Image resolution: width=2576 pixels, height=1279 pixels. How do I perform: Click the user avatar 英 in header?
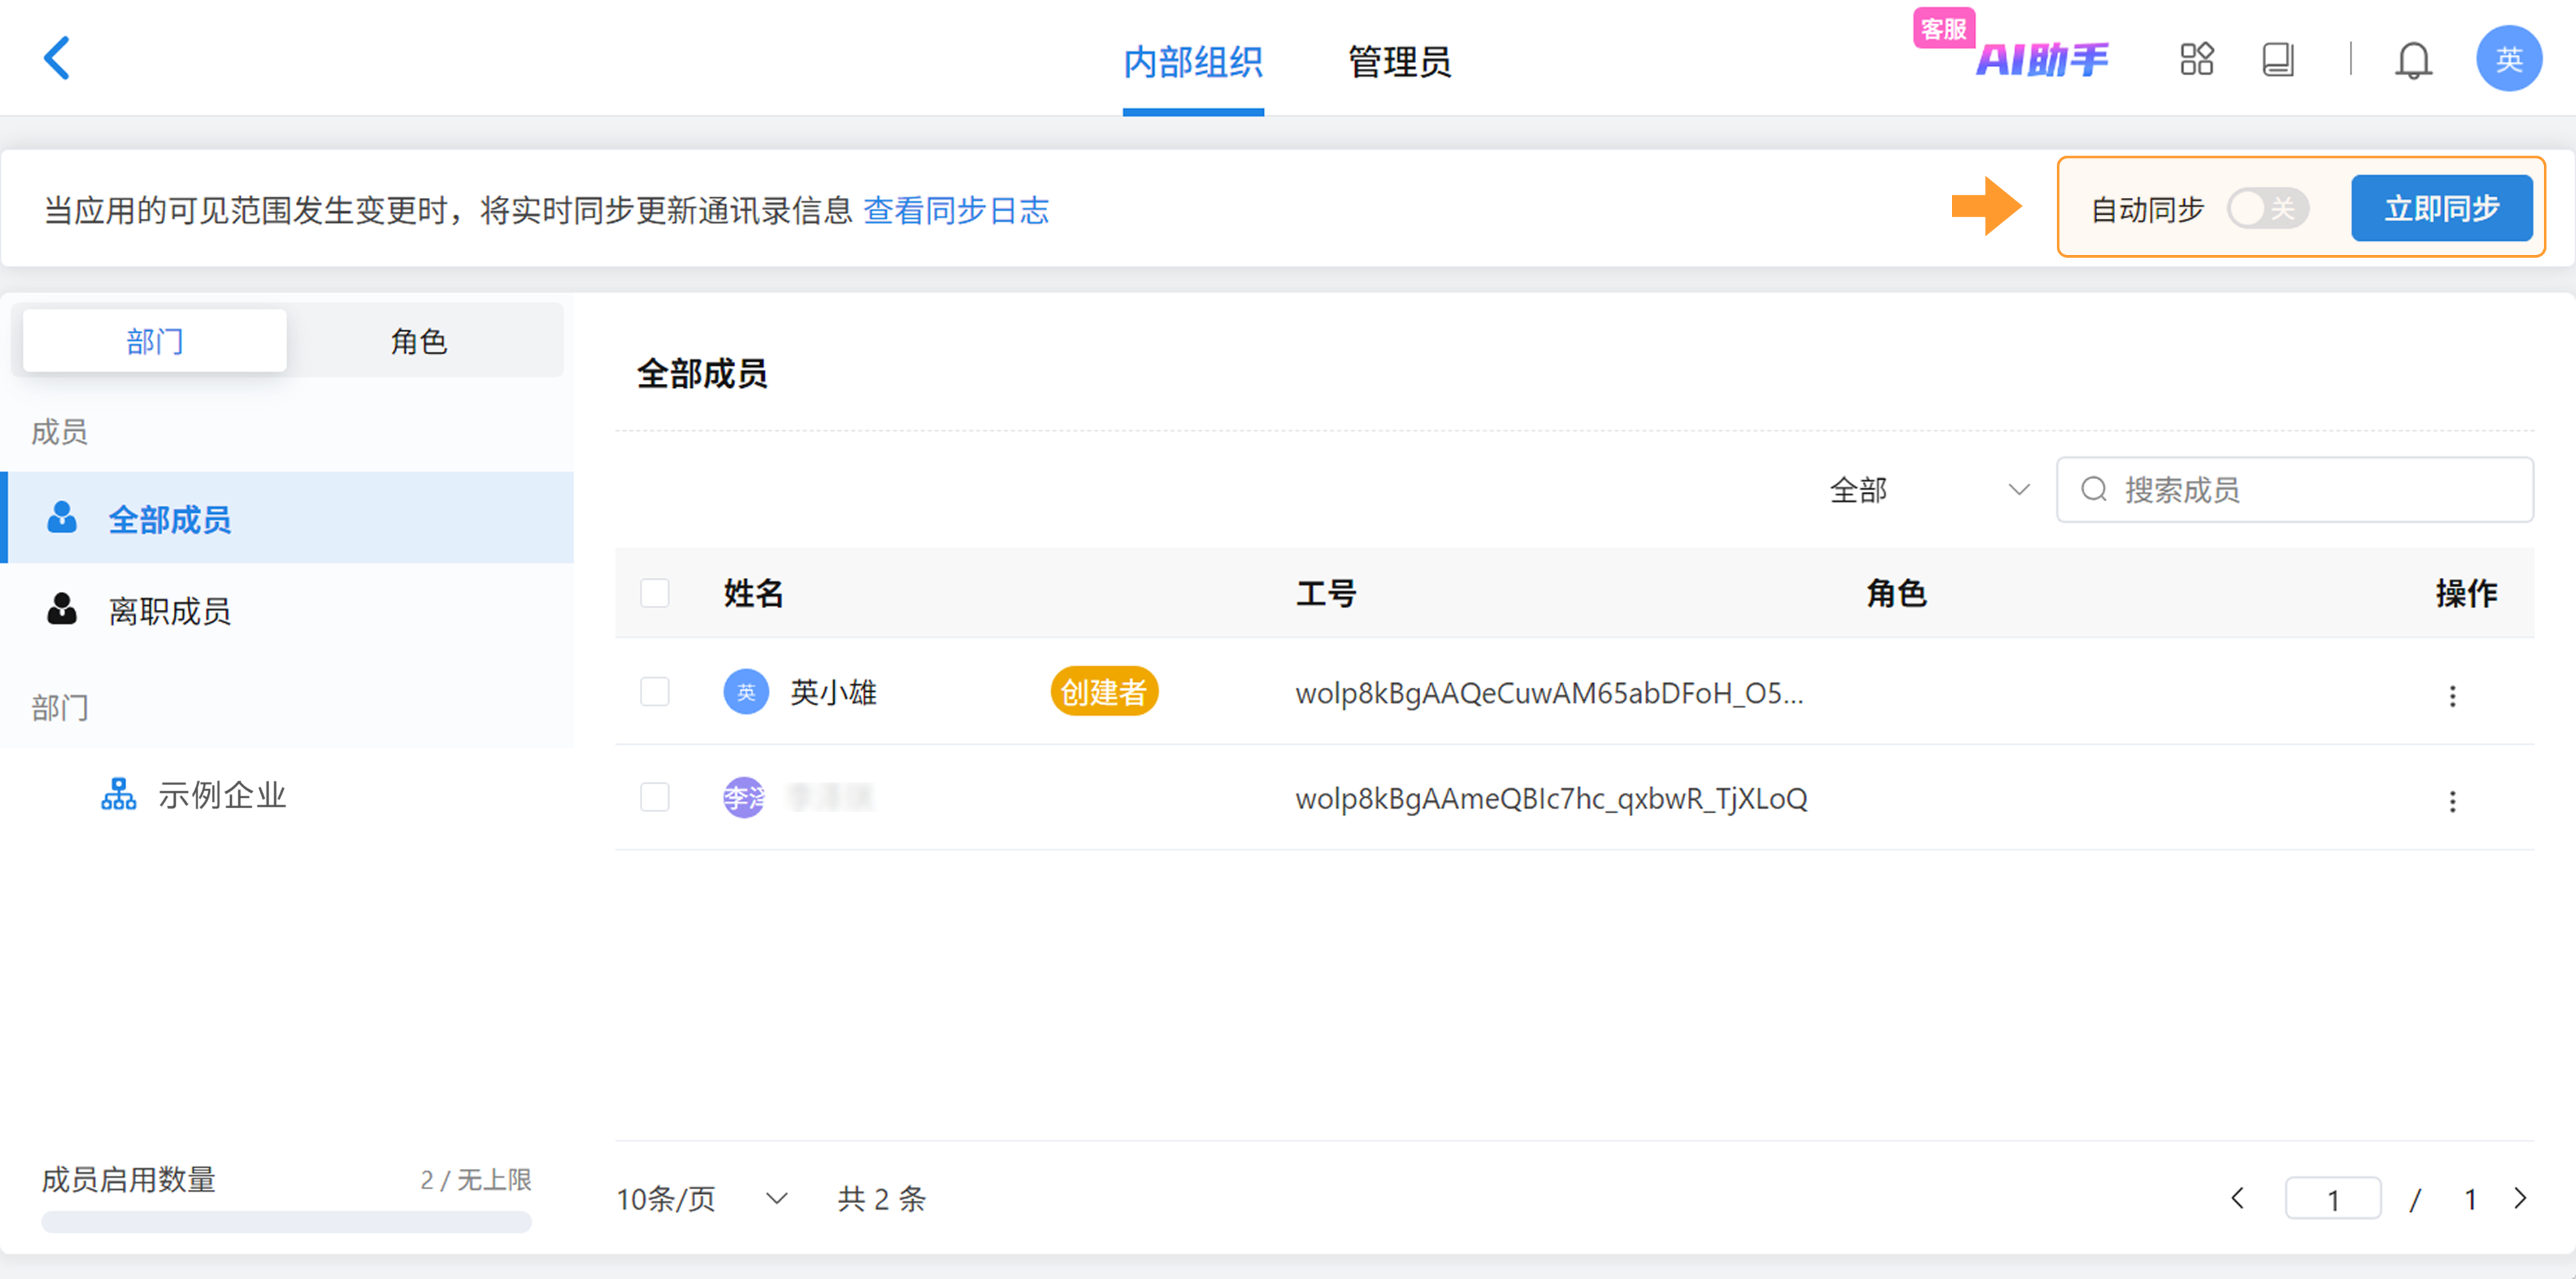pyautogui.click(x=2508, y=59)
